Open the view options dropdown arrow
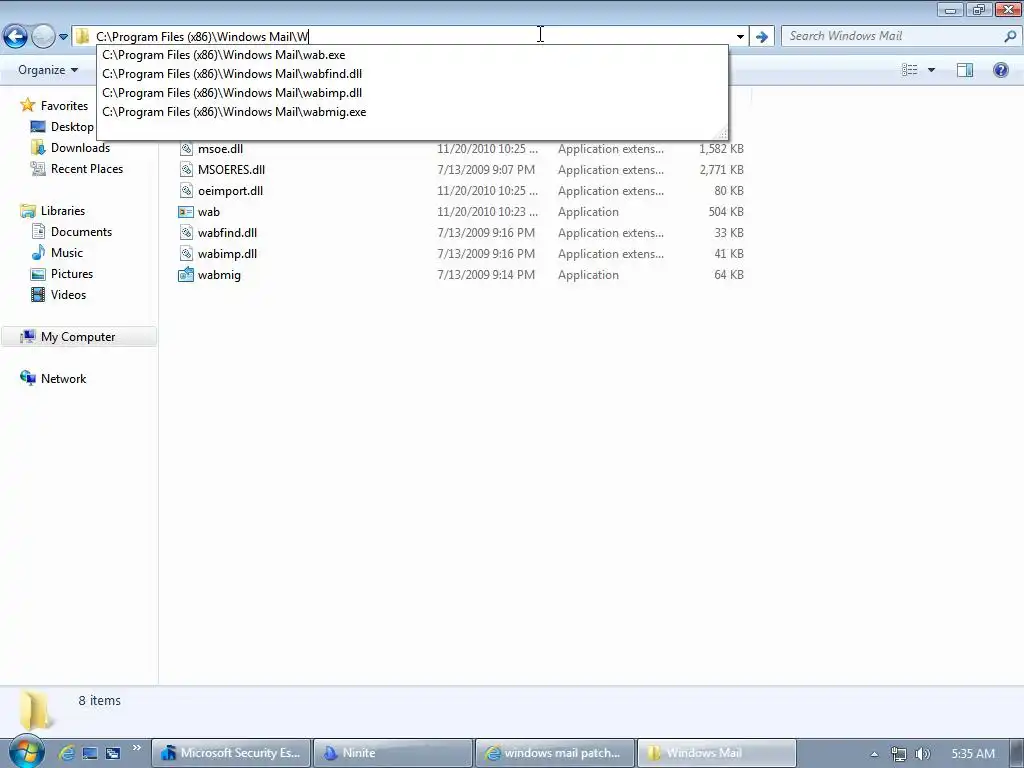 tap(931, 70)
